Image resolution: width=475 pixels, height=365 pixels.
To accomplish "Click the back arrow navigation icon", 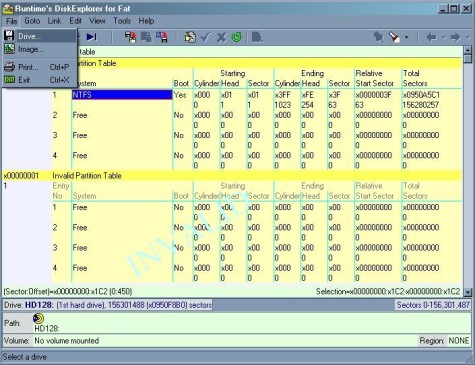I will click(432, 37).
